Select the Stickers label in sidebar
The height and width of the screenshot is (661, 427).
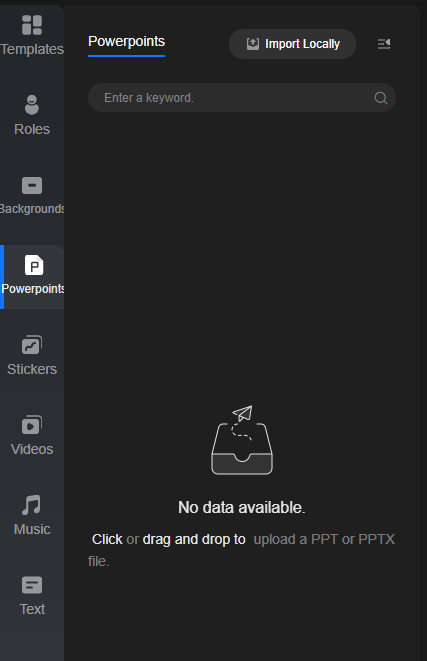click(x=32, y=369)
